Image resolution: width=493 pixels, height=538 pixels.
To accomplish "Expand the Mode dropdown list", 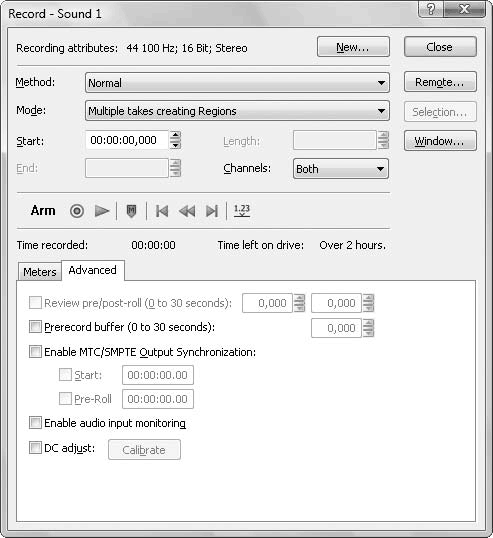I will click(237, 111).
